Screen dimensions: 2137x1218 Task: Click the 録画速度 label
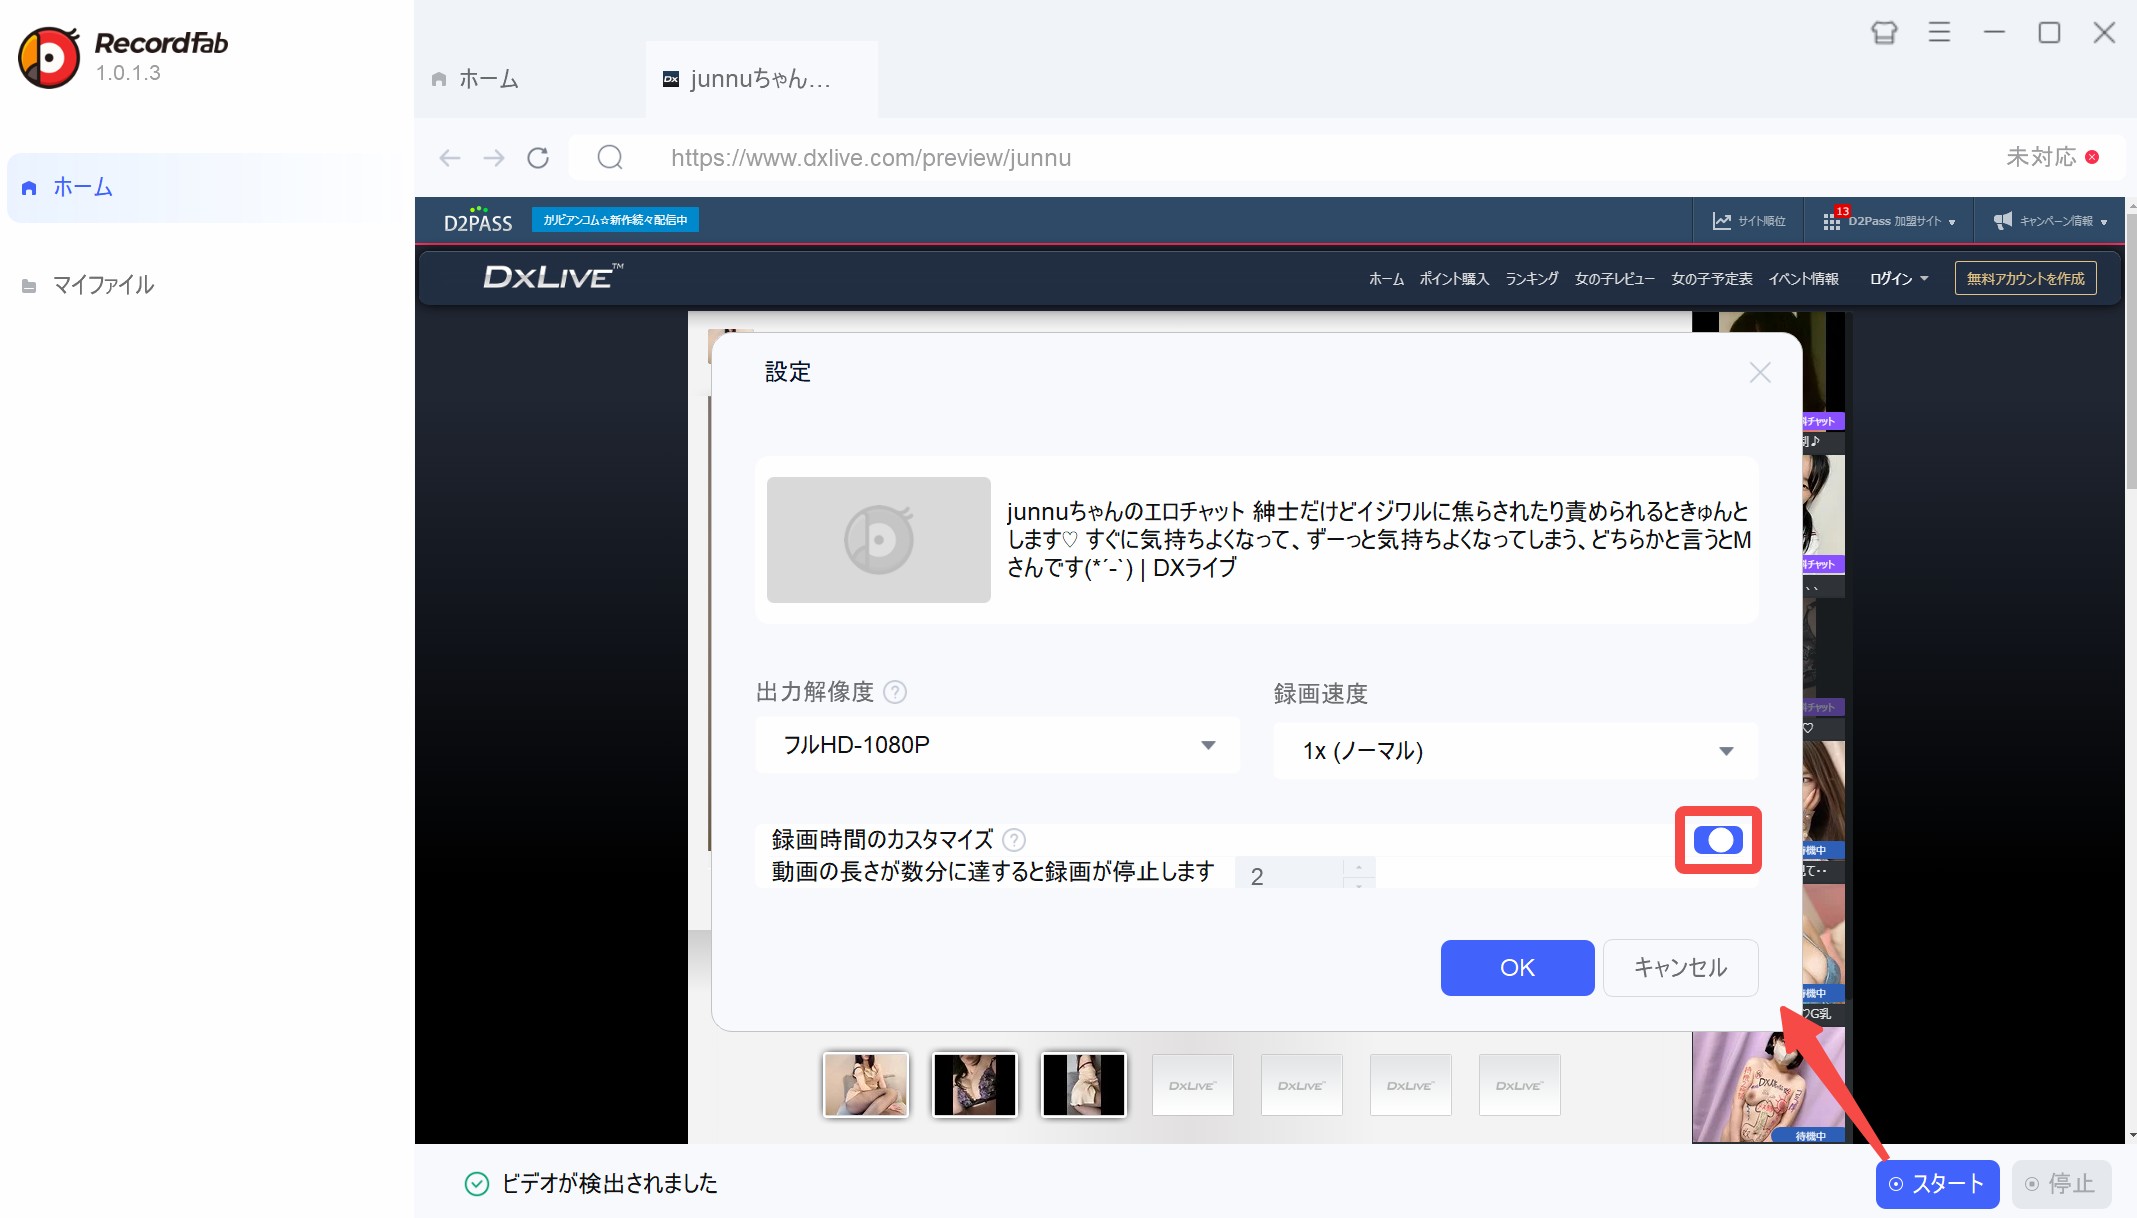tap(1320, 694)
